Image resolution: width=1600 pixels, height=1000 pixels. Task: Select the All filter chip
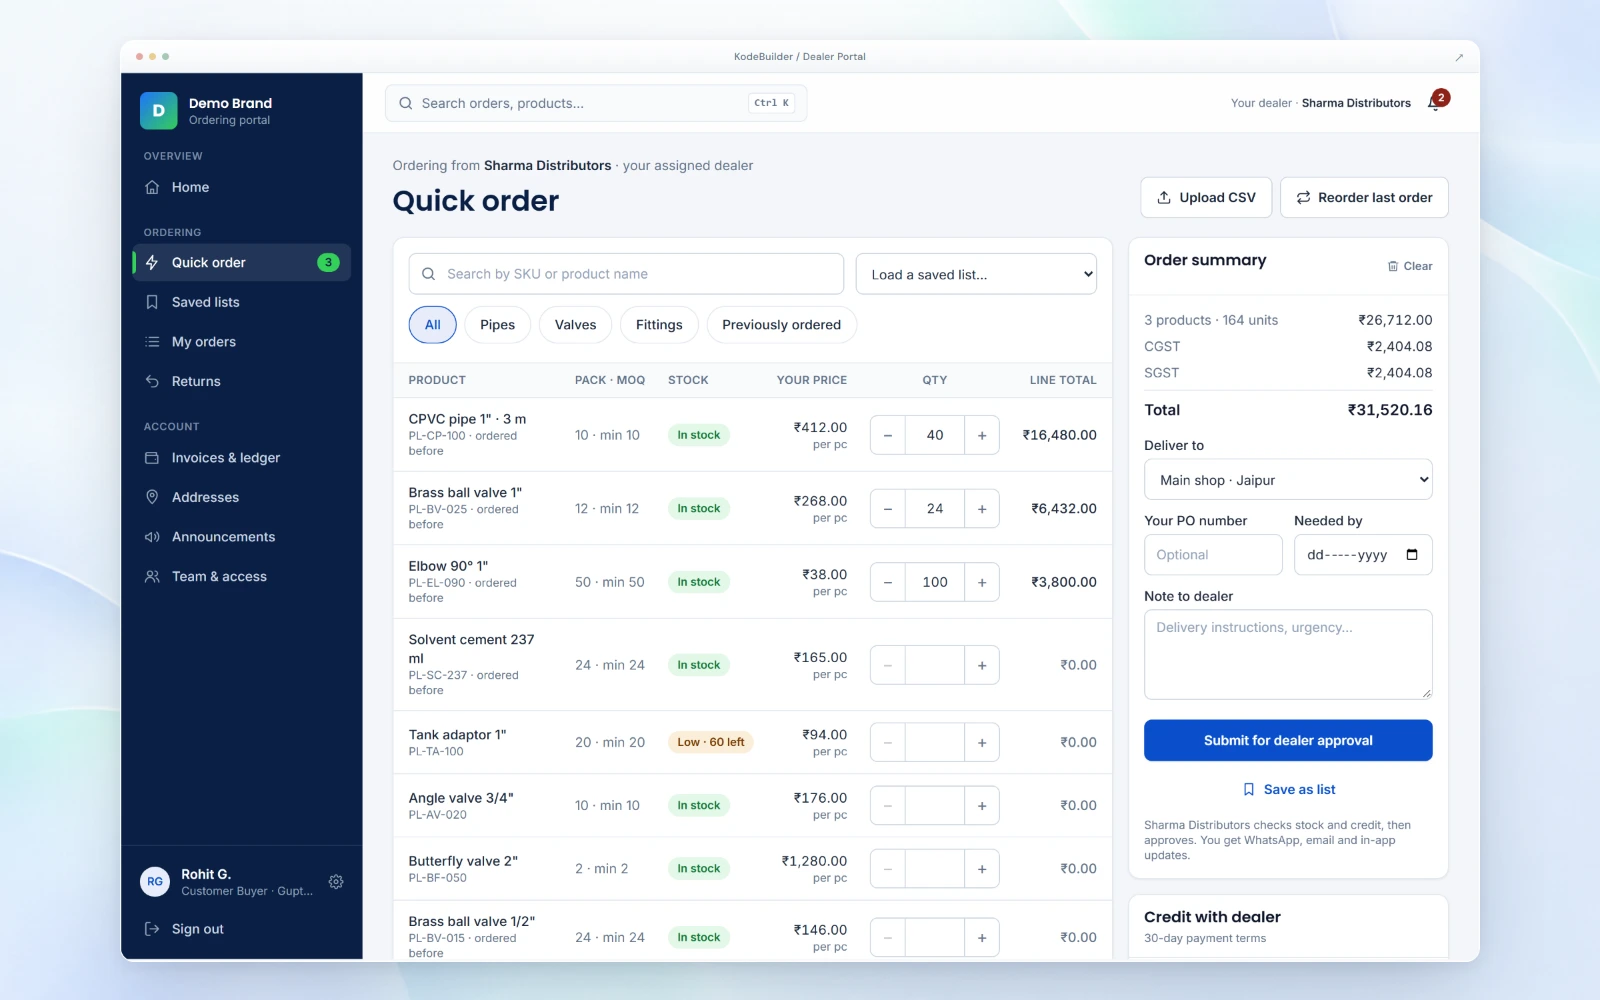click(x=432, y=325)
